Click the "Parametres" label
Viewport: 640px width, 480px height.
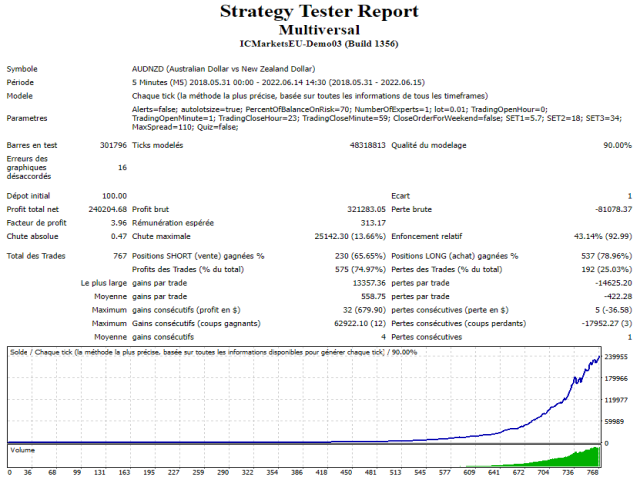(27, 118)
